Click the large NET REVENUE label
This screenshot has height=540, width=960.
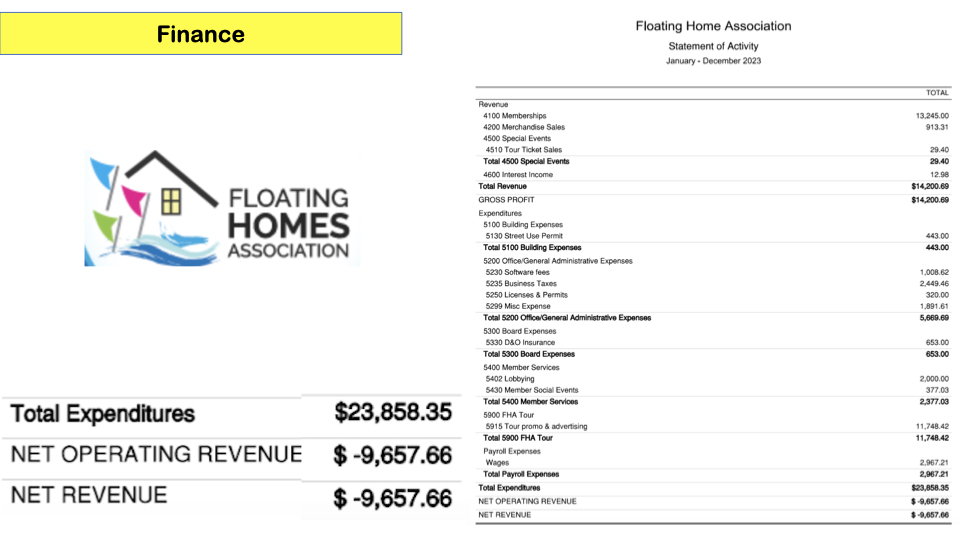(x=90, y=495)
